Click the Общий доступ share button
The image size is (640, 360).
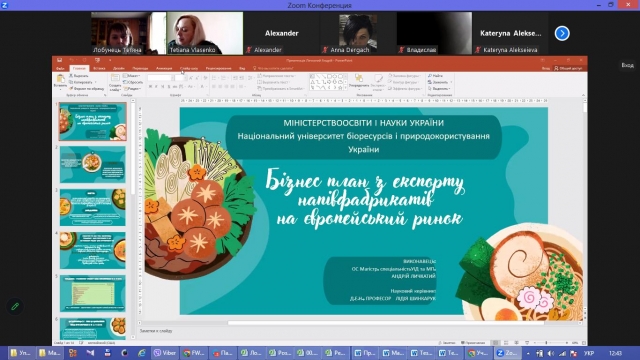[568, 69]
